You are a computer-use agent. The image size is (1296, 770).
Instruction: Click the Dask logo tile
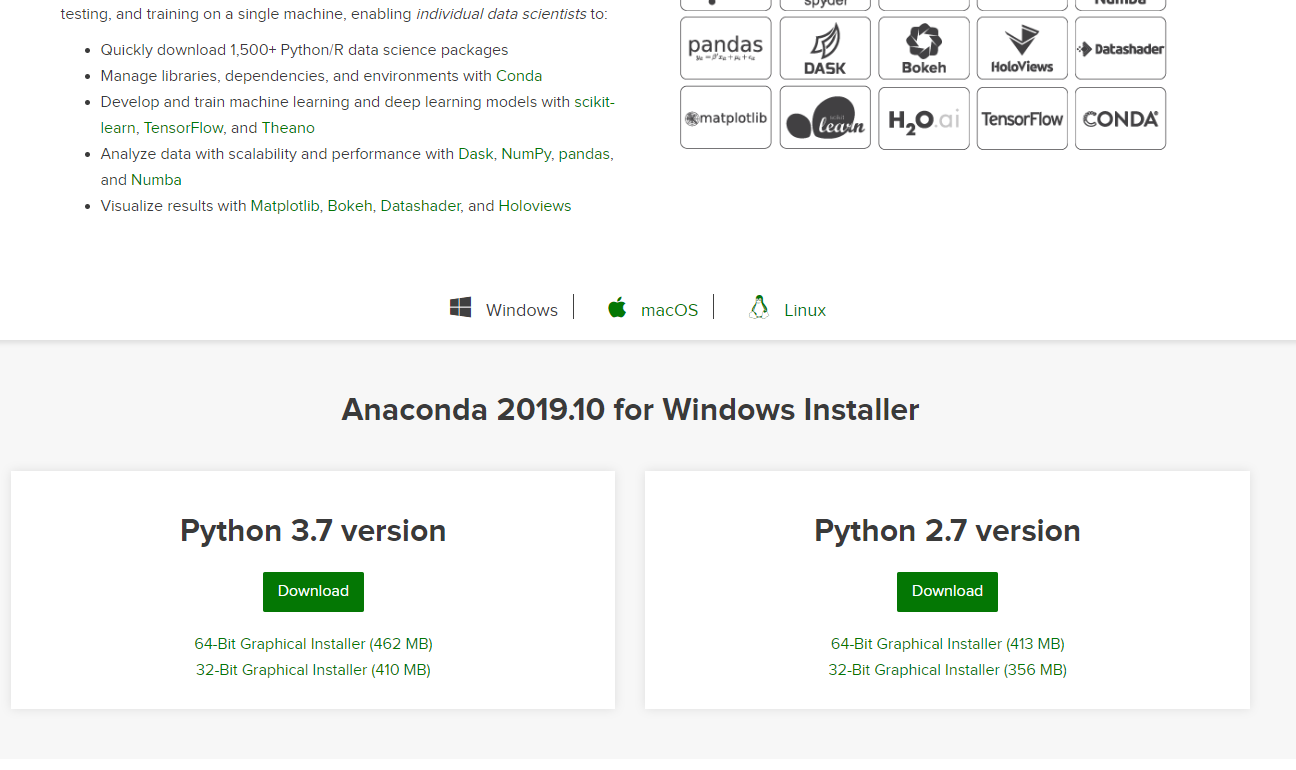pyautogui.click(x=825, y=48)
